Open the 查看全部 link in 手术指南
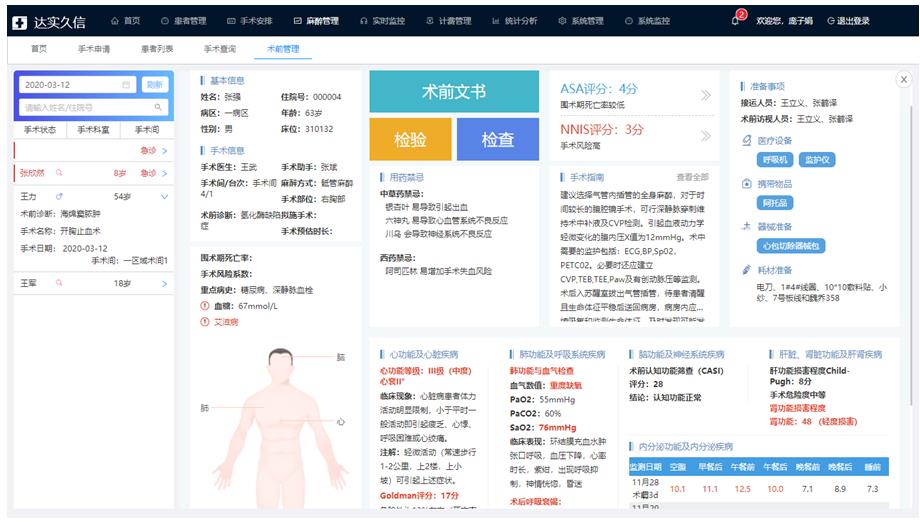Screen dimensions: 920x524 pyautogui.click(x=692, y=177)
